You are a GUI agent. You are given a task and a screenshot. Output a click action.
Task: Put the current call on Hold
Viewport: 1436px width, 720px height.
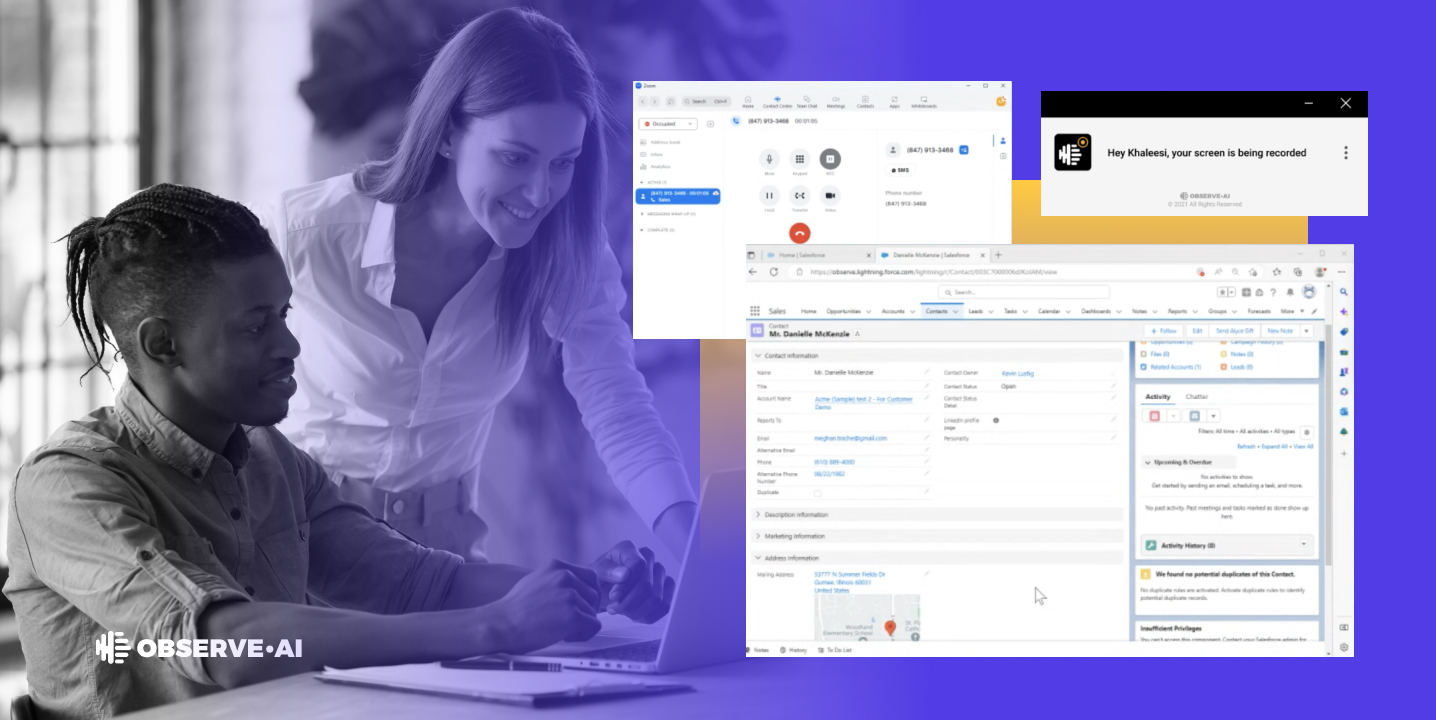click(x=769, y=196)
